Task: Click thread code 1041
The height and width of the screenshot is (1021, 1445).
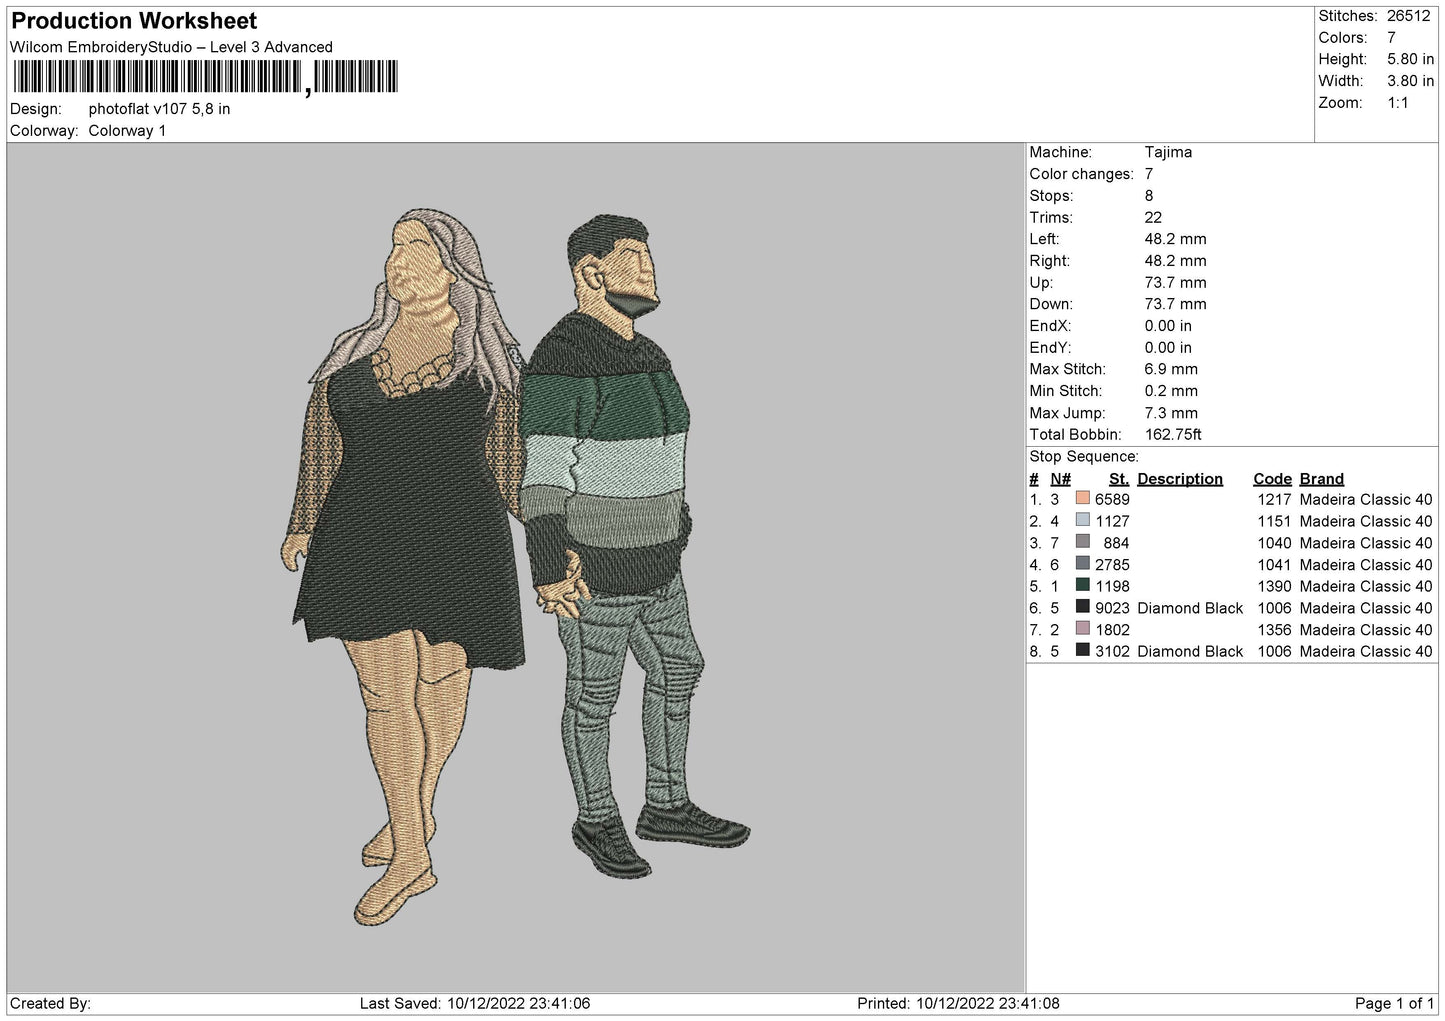Action: (1274, 565)
